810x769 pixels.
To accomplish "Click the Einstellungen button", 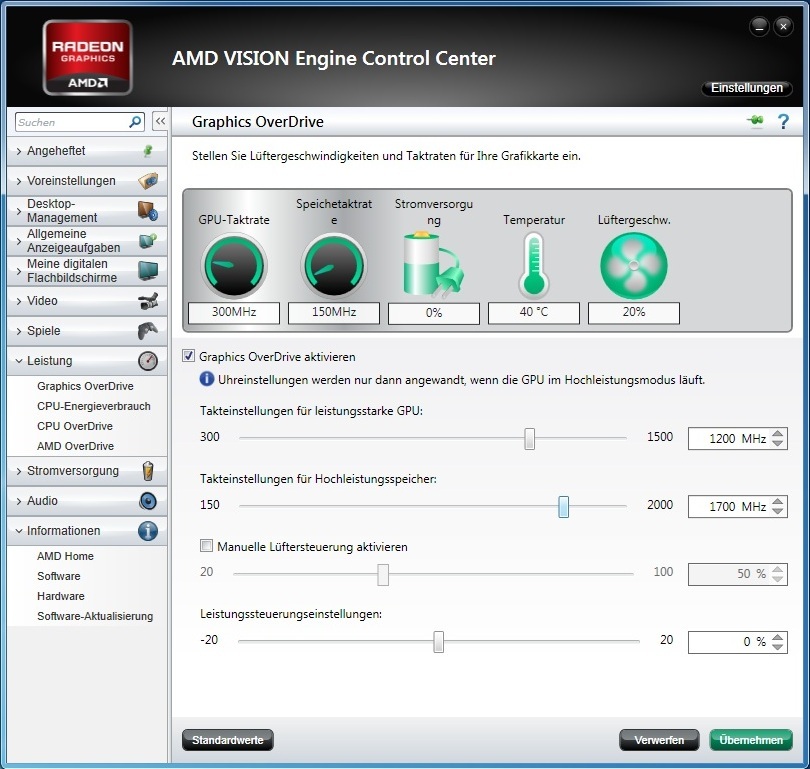I will coord(746,88).
